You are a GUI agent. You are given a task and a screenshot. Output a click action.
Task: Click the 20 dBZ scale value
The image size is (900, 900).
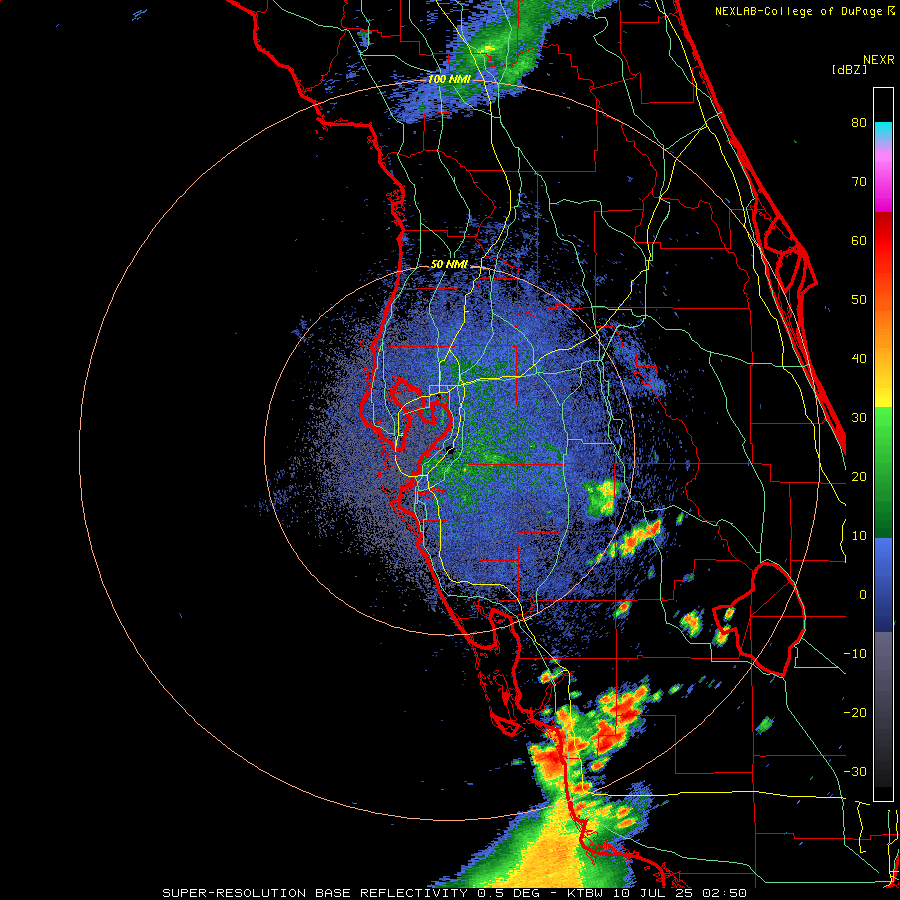coord(859,477)
